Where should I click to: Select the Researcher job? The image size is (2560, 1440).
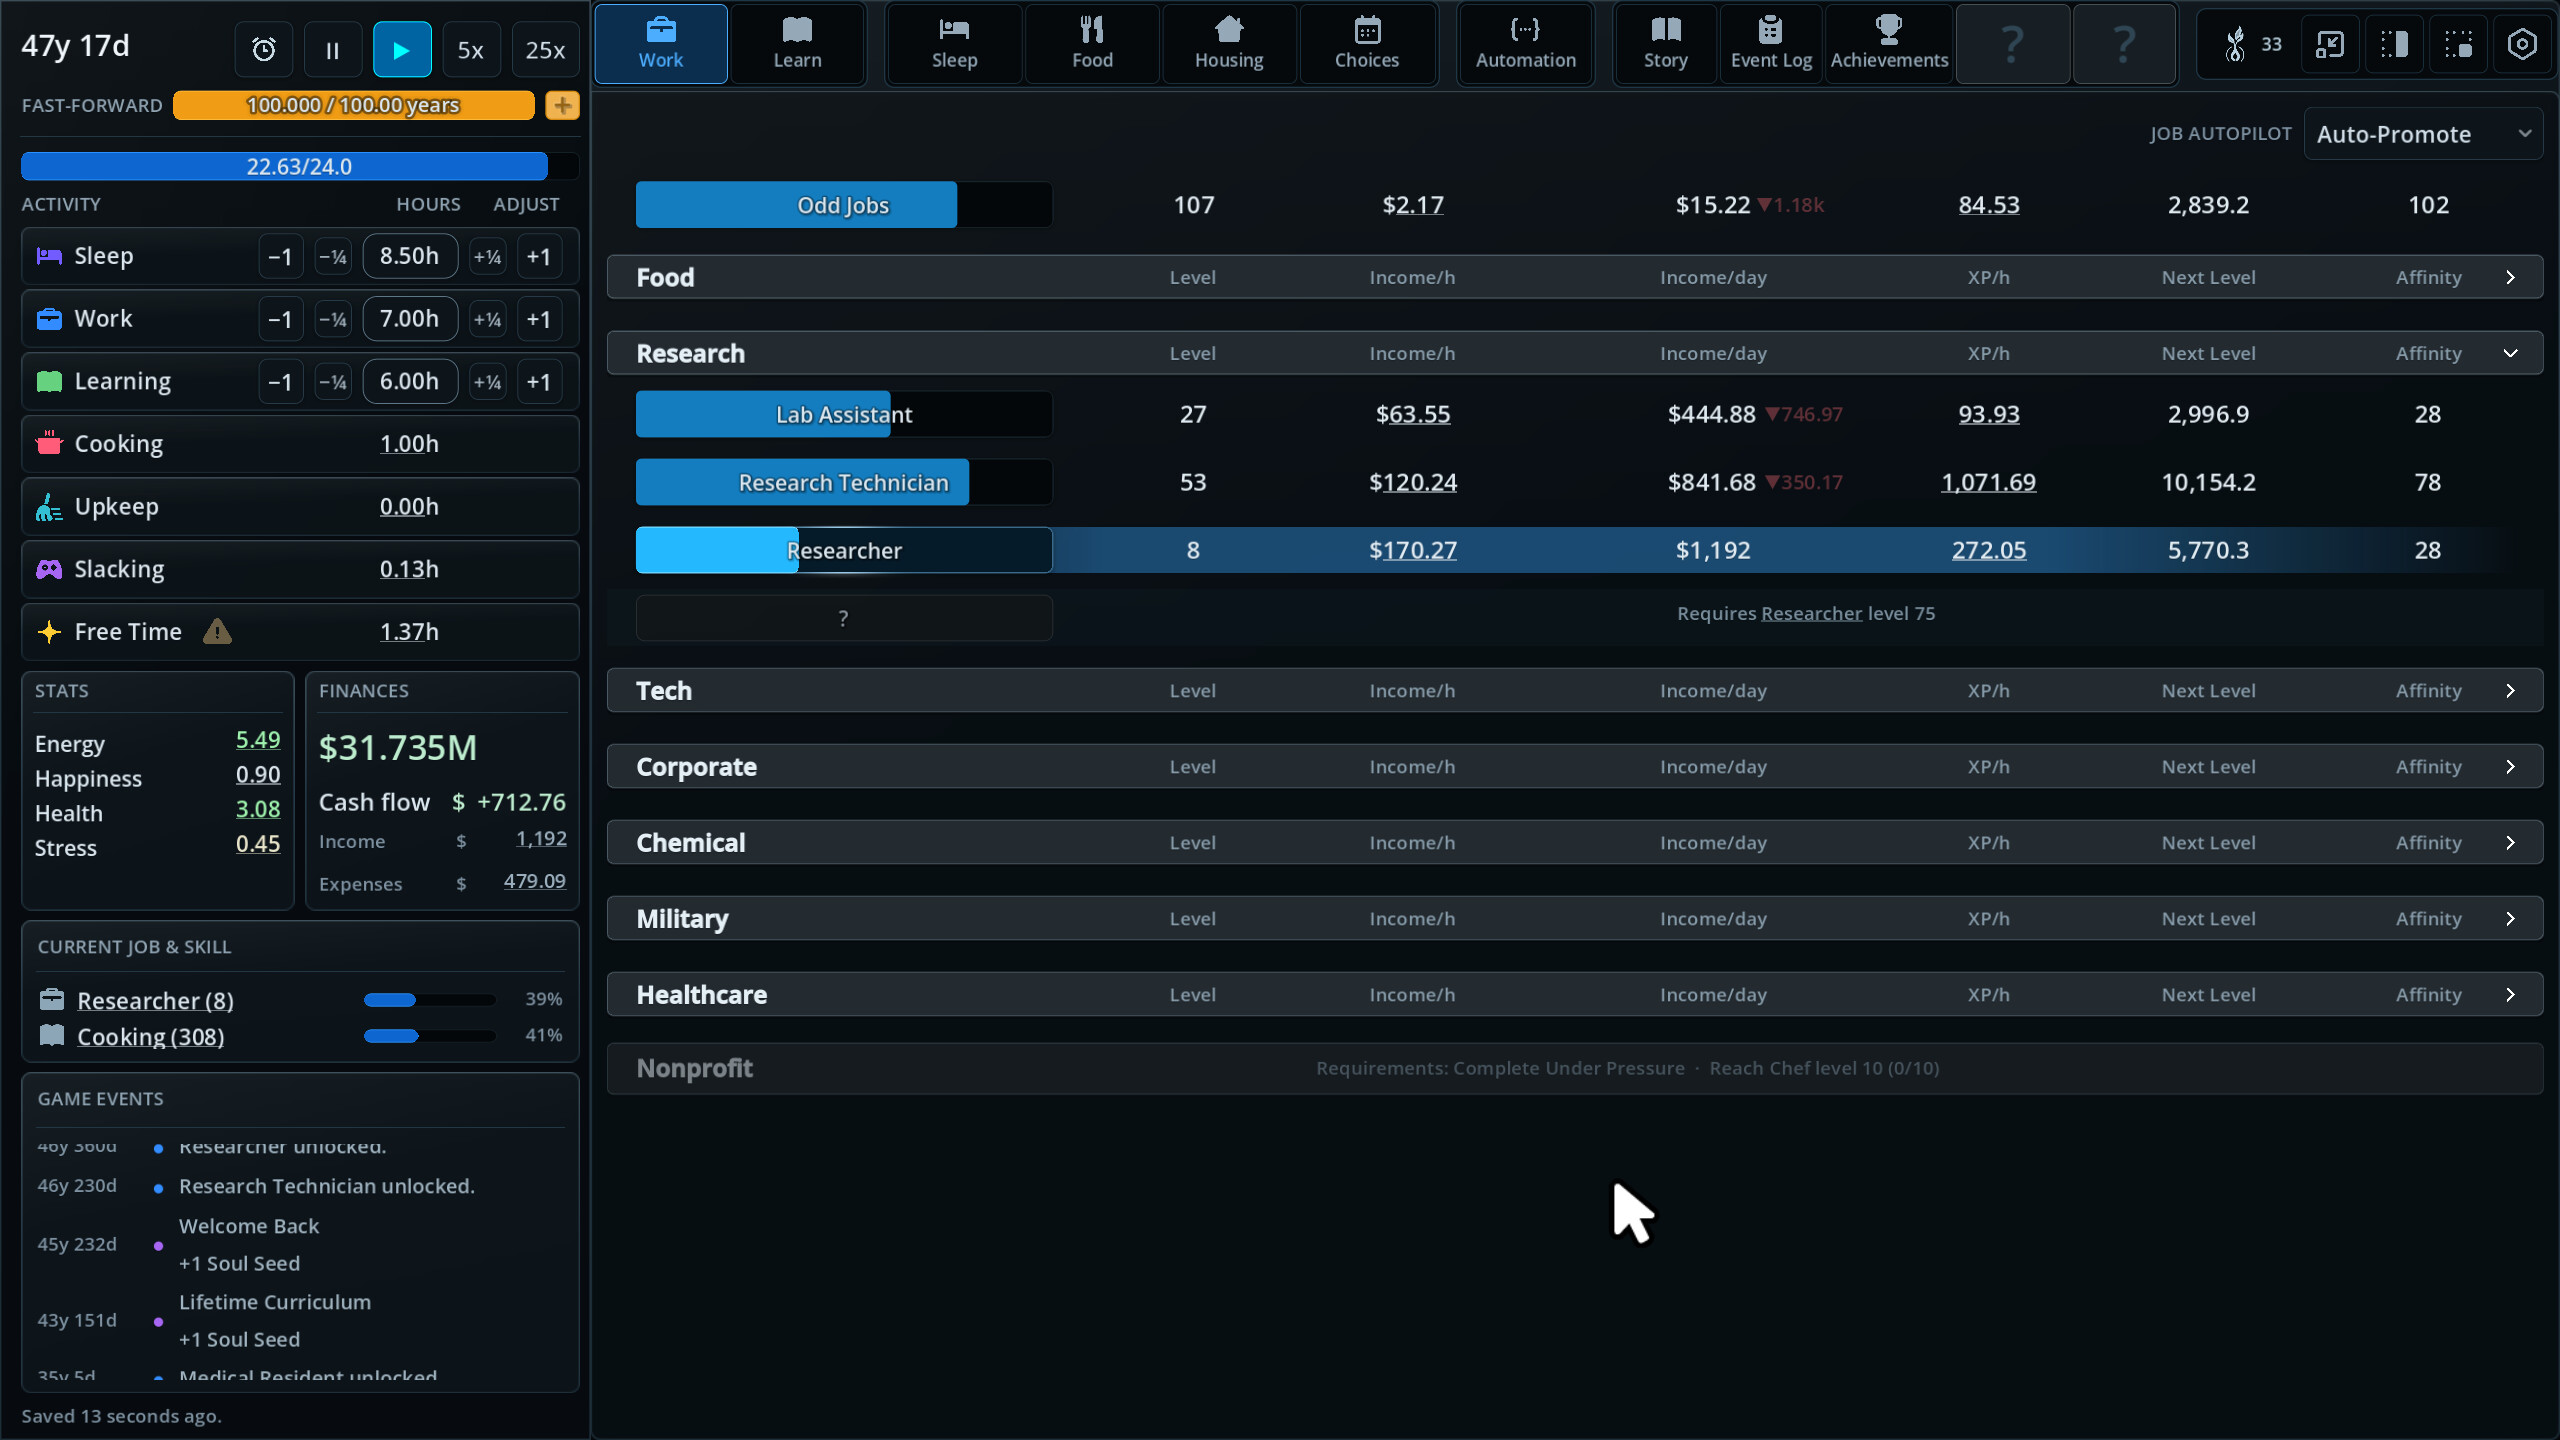(843, 550)
